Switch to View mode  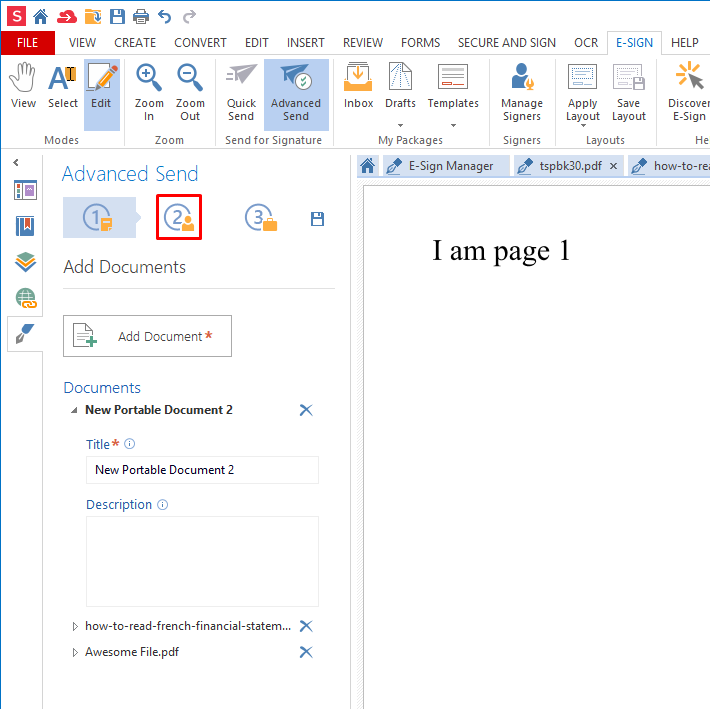[23, 86]
